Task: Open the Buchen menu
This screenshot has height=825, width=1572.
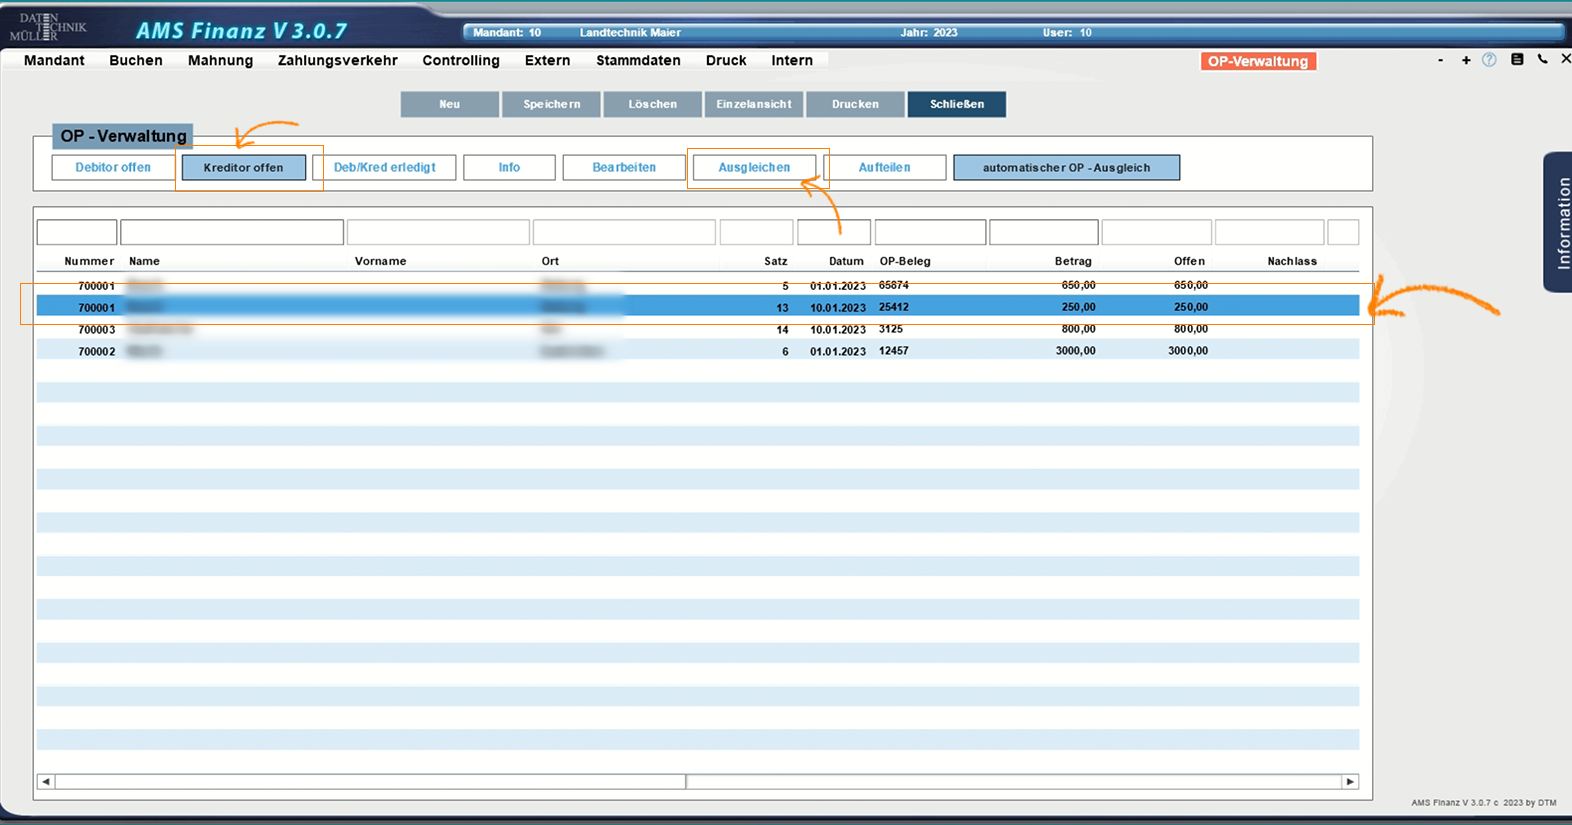Action: (x=136, y=61)
